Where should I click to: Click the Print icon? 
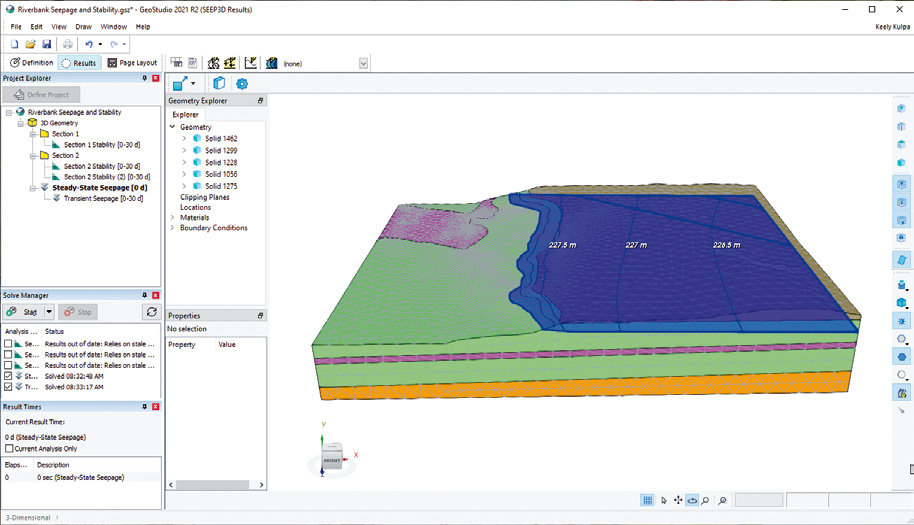[x=68, y=44]
